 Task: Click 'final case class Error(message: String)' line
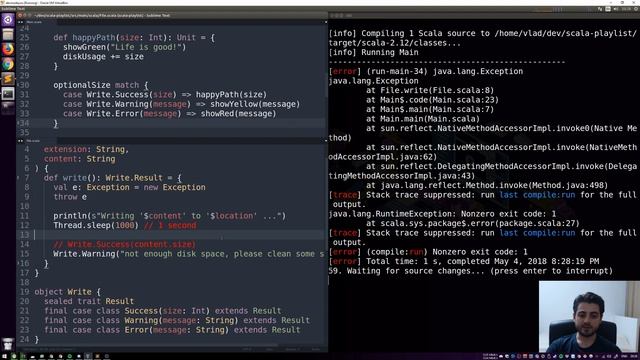[x=172, y=330]
